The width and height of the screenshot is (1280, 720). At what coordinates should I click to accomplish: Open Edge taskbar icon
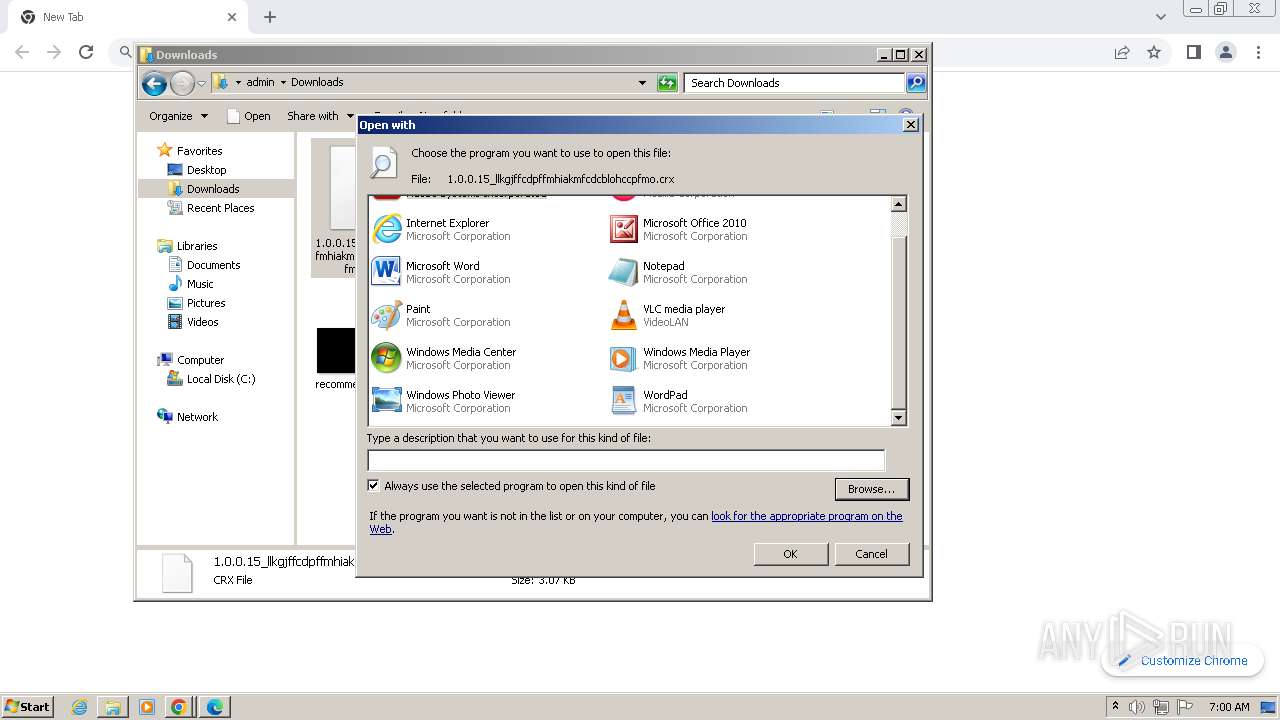click(214, 707)
